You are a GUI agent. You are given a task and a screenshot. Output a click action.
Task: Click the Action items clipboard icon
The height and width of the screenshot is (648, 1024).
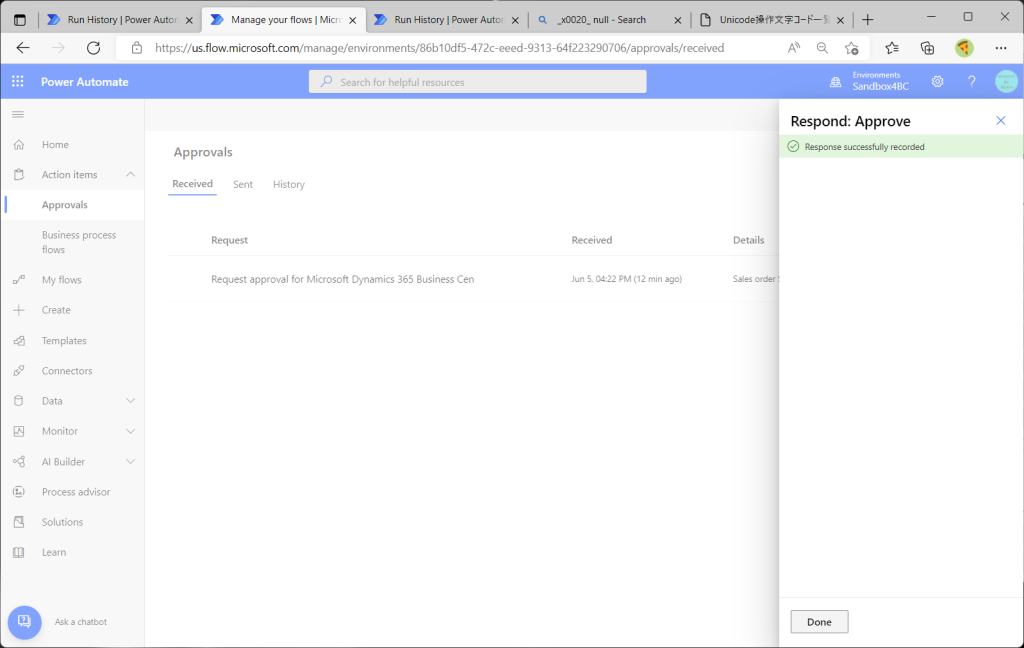[x=19, y=174]
